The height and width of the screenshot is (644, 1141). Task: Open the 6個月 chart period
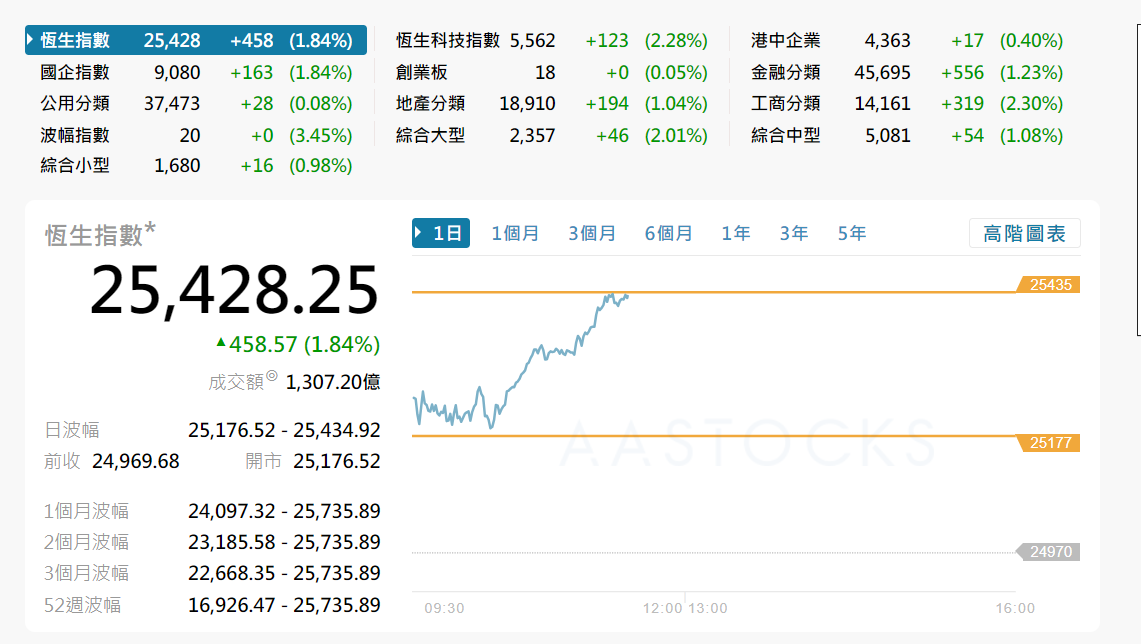tap(668, 232)
